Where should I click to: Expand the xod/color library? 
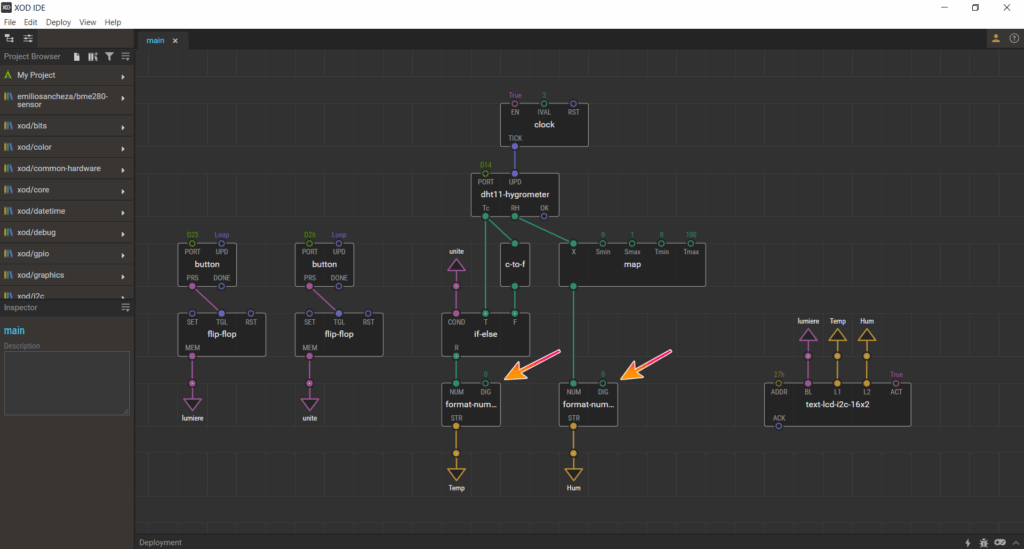pyautogui.click(x=123, y=149)
